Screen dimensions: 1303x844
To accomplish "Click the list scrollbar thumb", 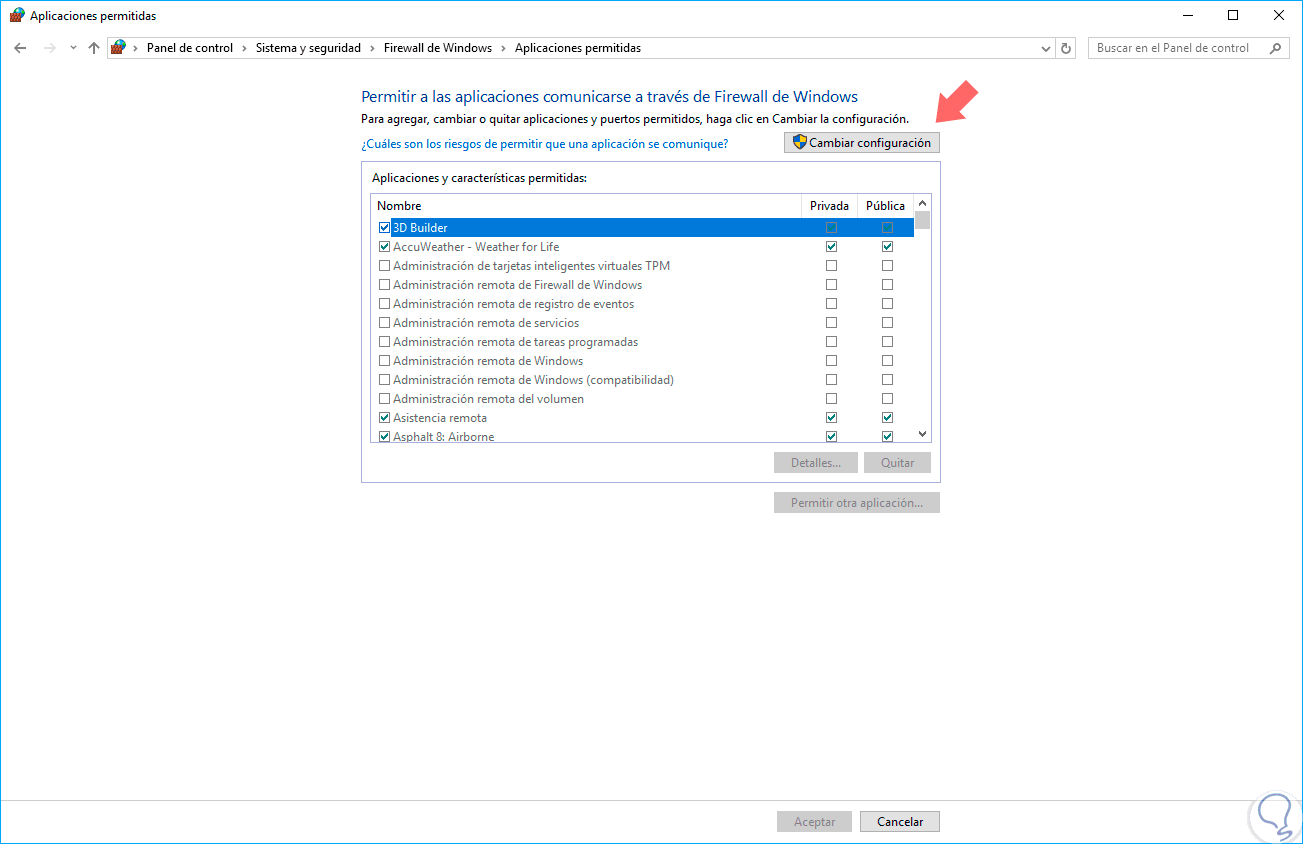I will (923, 221).
